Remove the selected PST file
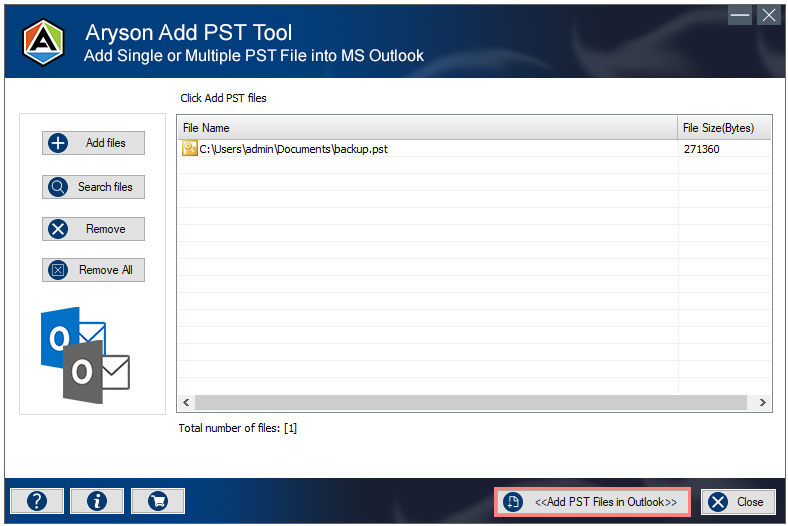 (x=93, y=229)
